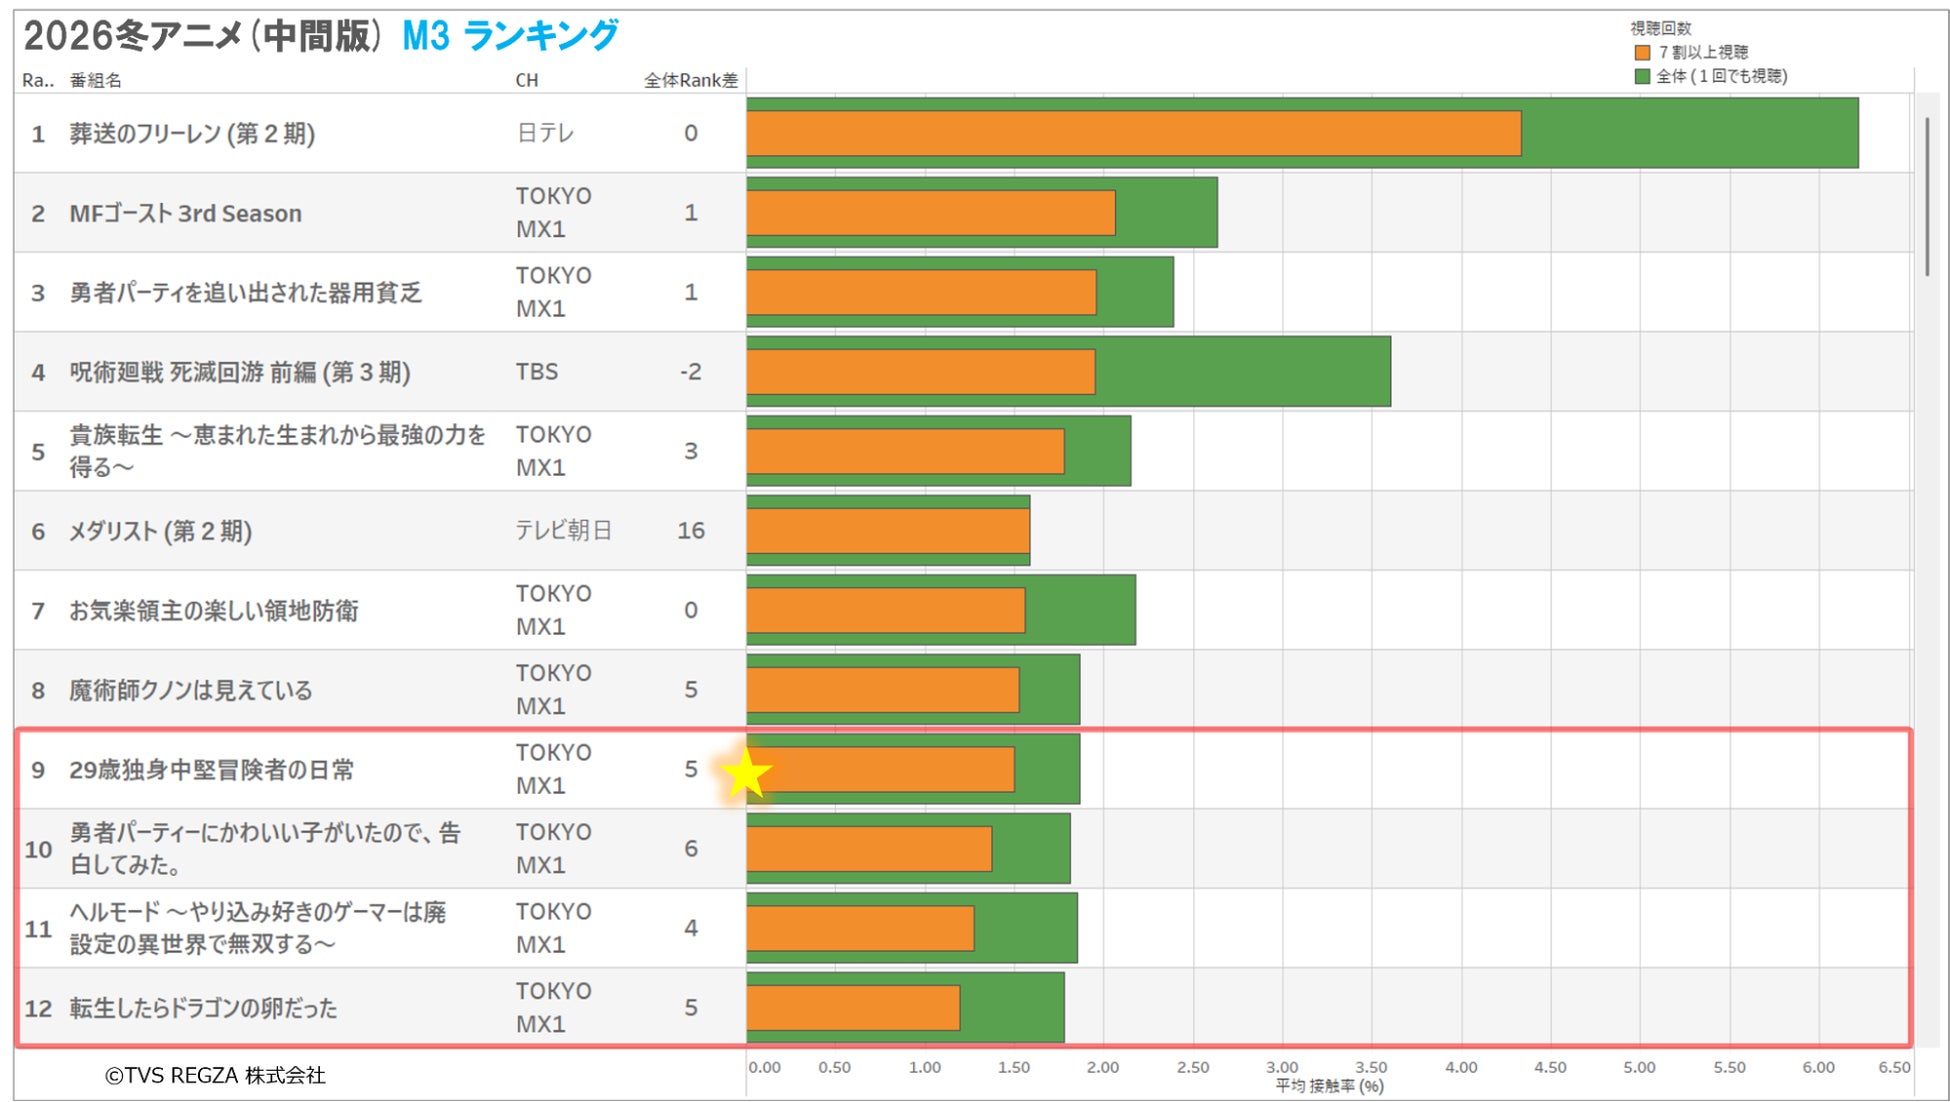
Task: Click the 転生したらドラゴンの卵だった title
Action: click(x=203, y=1008)
